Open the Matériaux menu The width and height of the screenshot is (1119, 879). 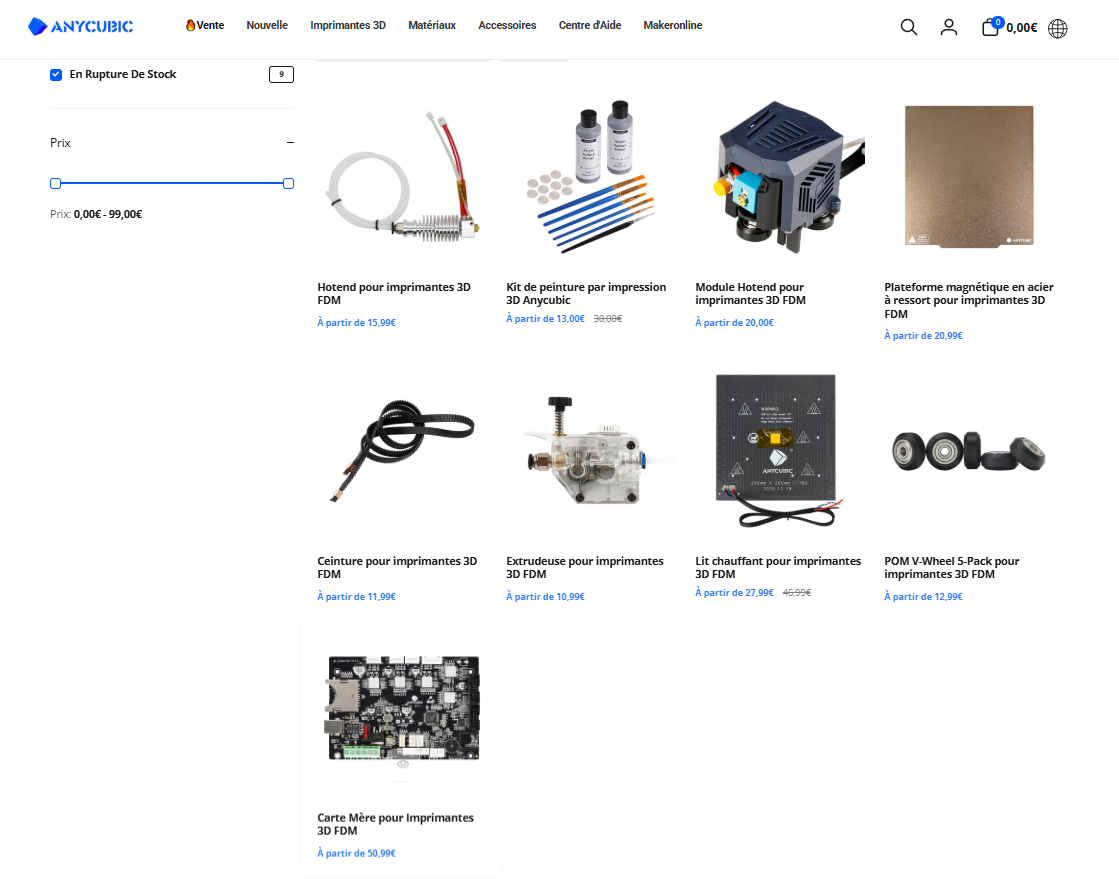pos(432,25)
